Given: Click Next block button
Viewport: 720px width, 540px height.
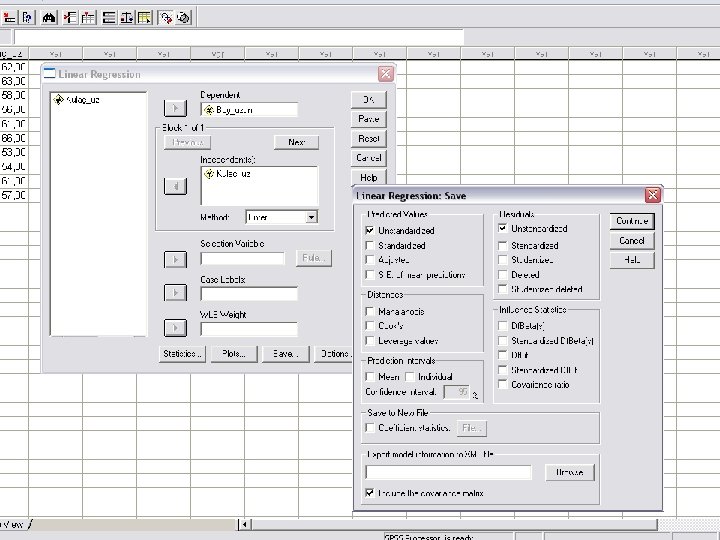Looking at the screenshot, I should pyautogui.click(x=297, y=142).
